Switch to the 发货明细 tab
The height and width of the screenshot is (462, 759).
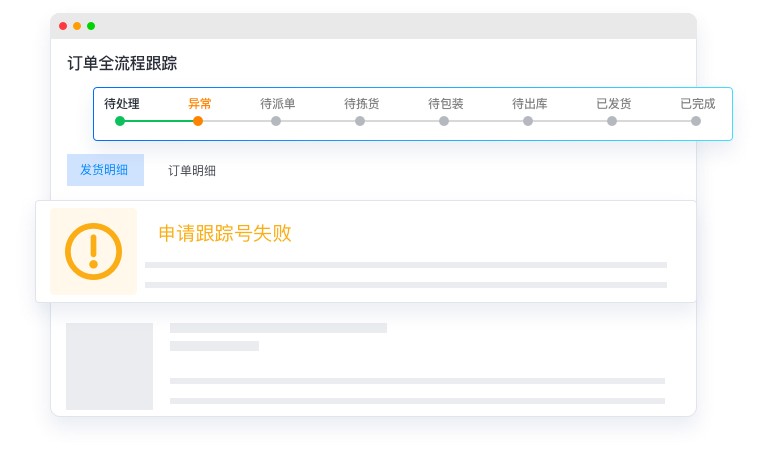coord(105,170)
